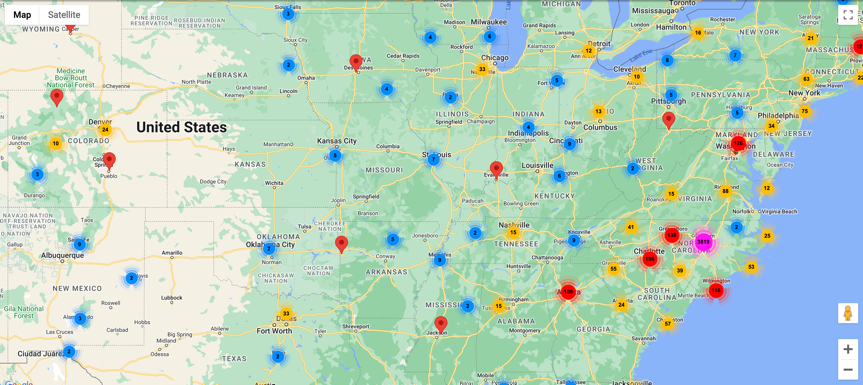This screenshot has height=385, width=863.
Task: Switch to the Map view tab
Action: point(23,15)
